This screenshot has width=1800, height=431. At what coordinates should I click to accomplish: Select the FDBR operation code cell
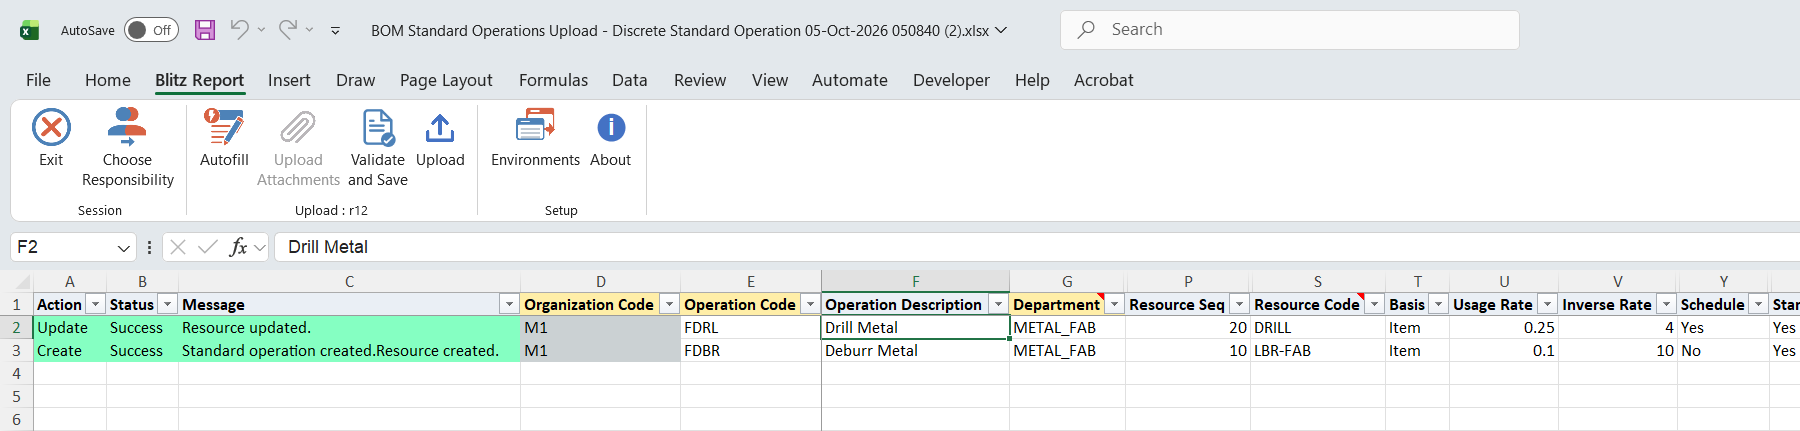(x=750, y=351)
